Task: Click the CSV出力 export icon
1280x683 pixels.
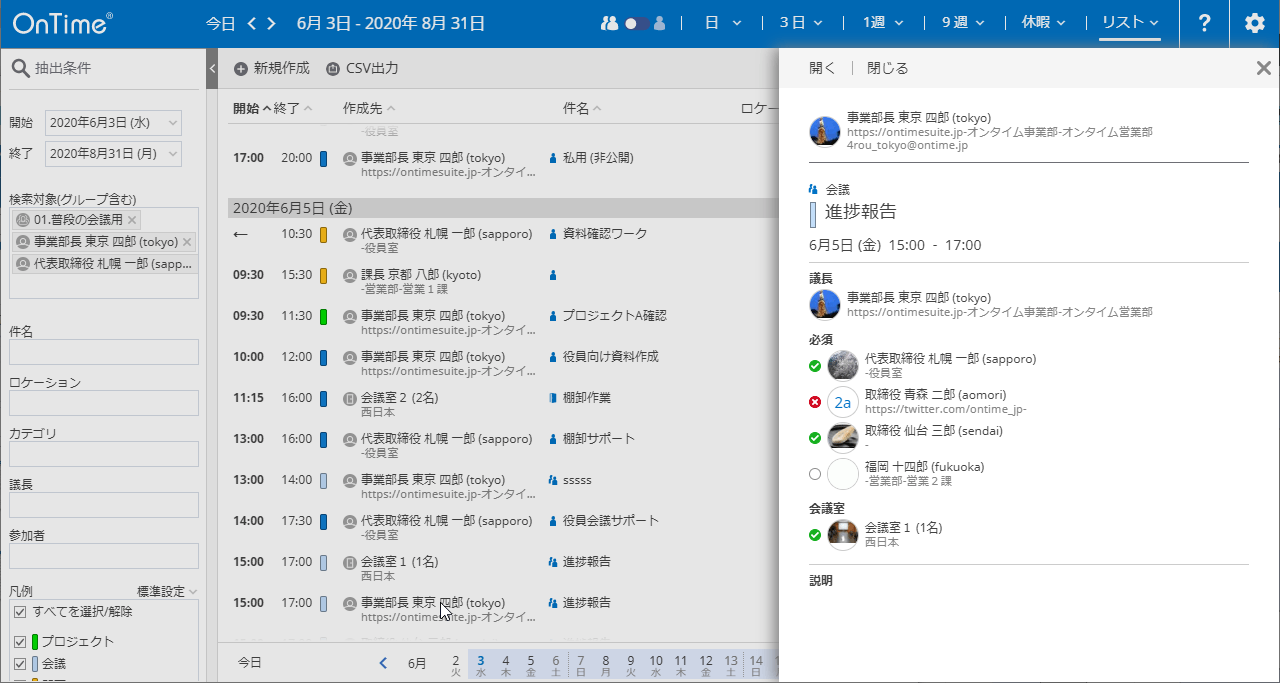Action: point(333,69)
